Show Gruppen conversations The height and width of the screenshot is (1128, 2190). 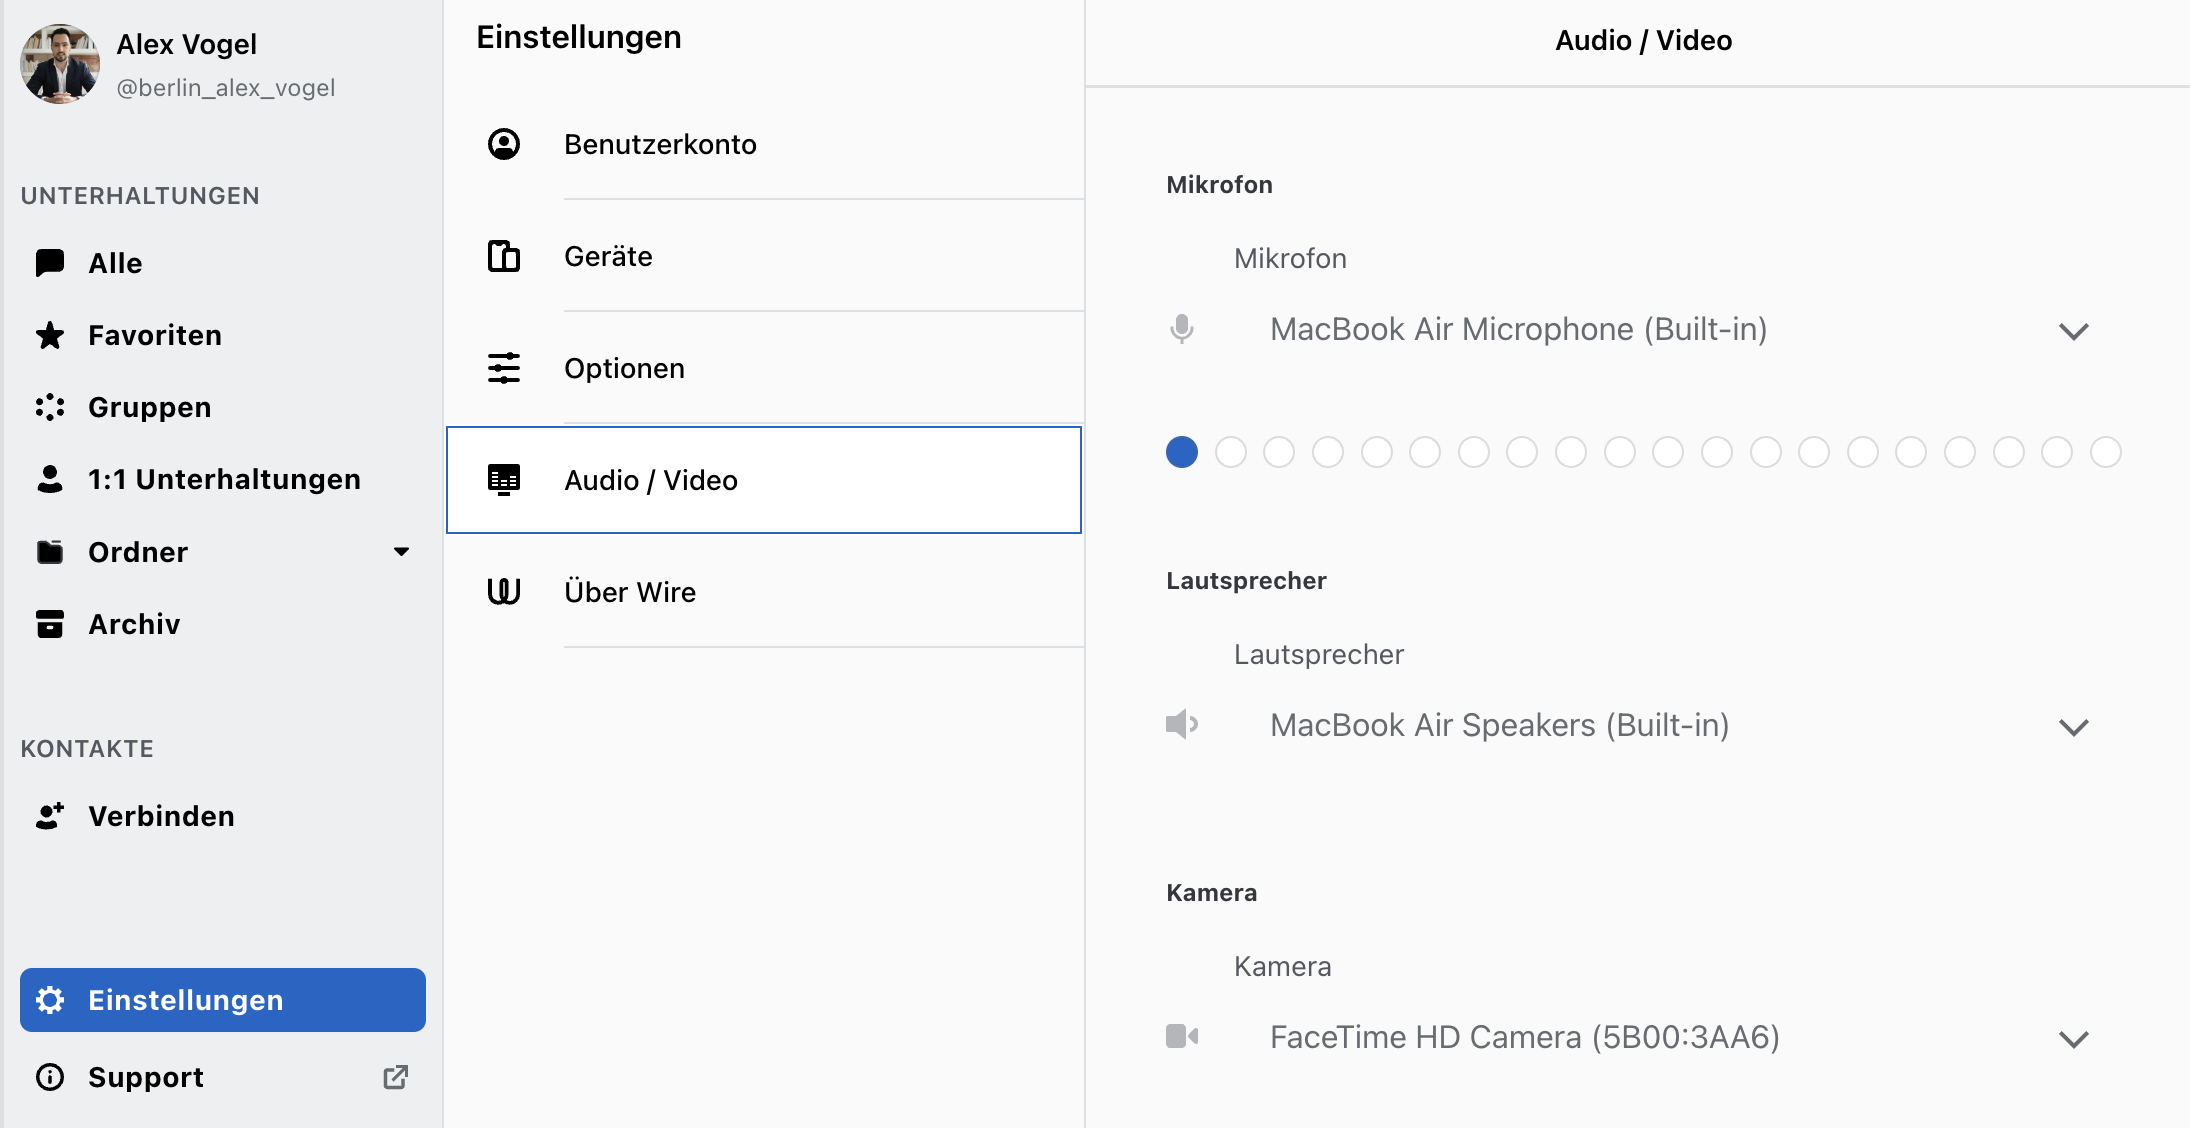click(x=222, y=407)
